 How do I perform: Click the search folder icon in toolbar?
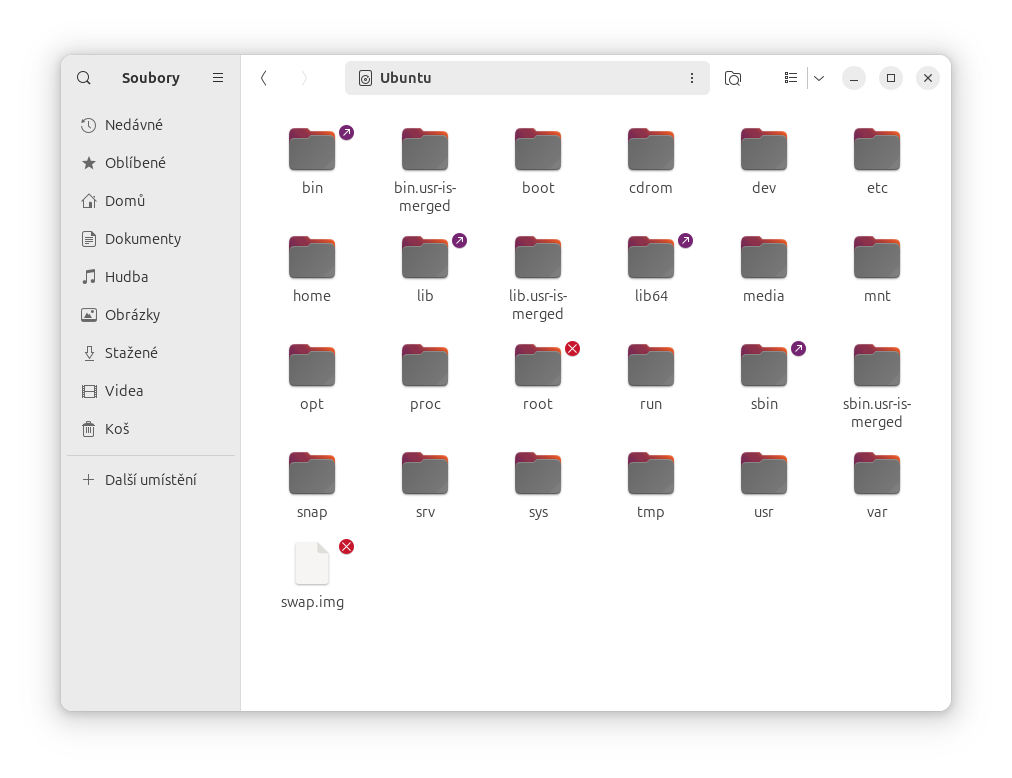[733, 78]
